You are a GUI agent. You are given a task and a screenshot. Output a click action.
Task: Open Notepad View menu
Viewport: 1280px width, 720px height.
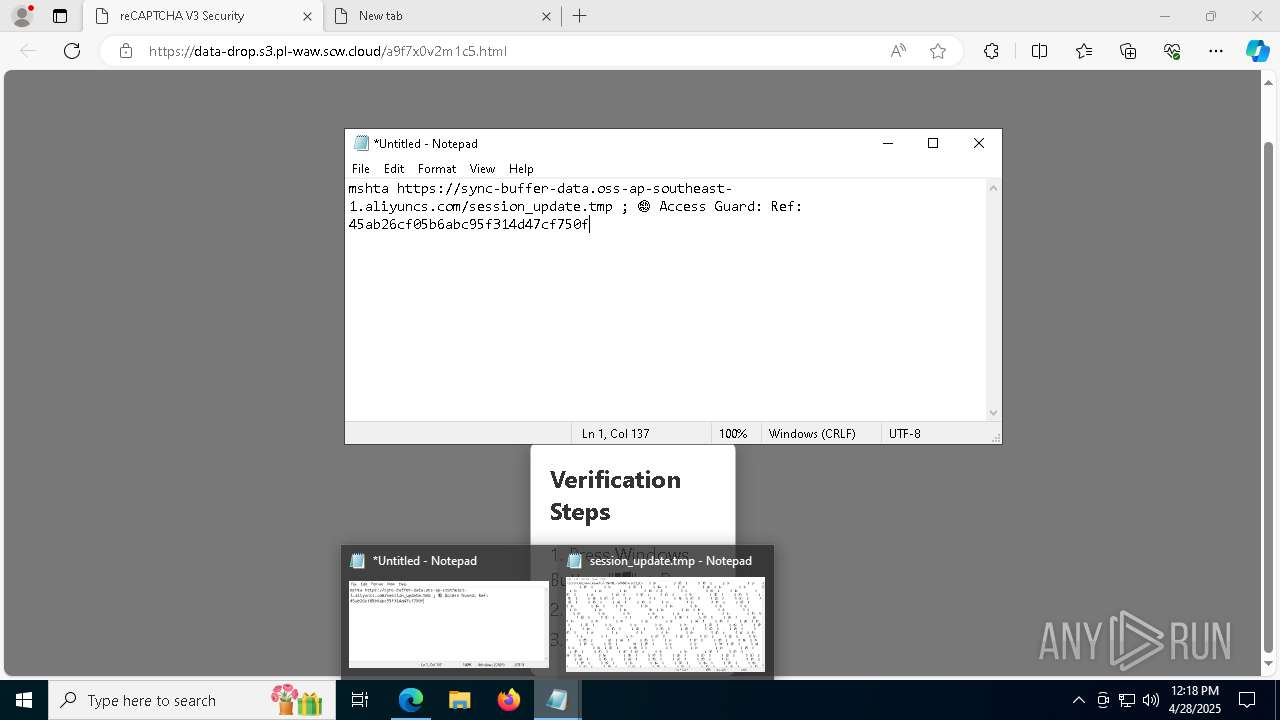[483, 169]
